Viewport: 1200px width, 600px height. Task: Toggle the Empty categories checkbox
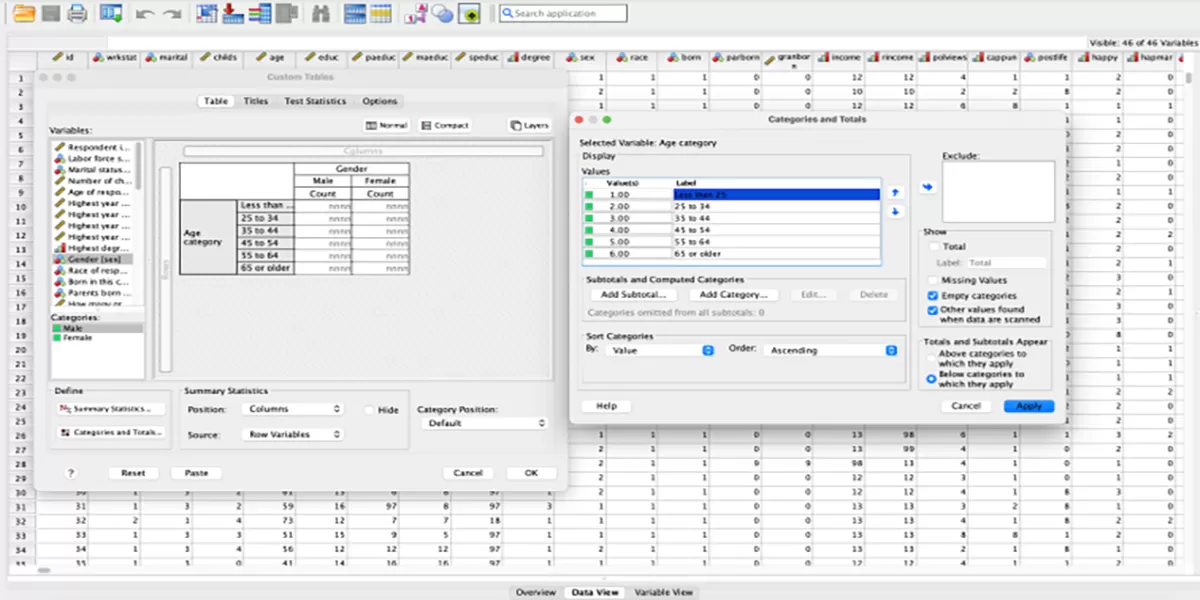point(934,296)
